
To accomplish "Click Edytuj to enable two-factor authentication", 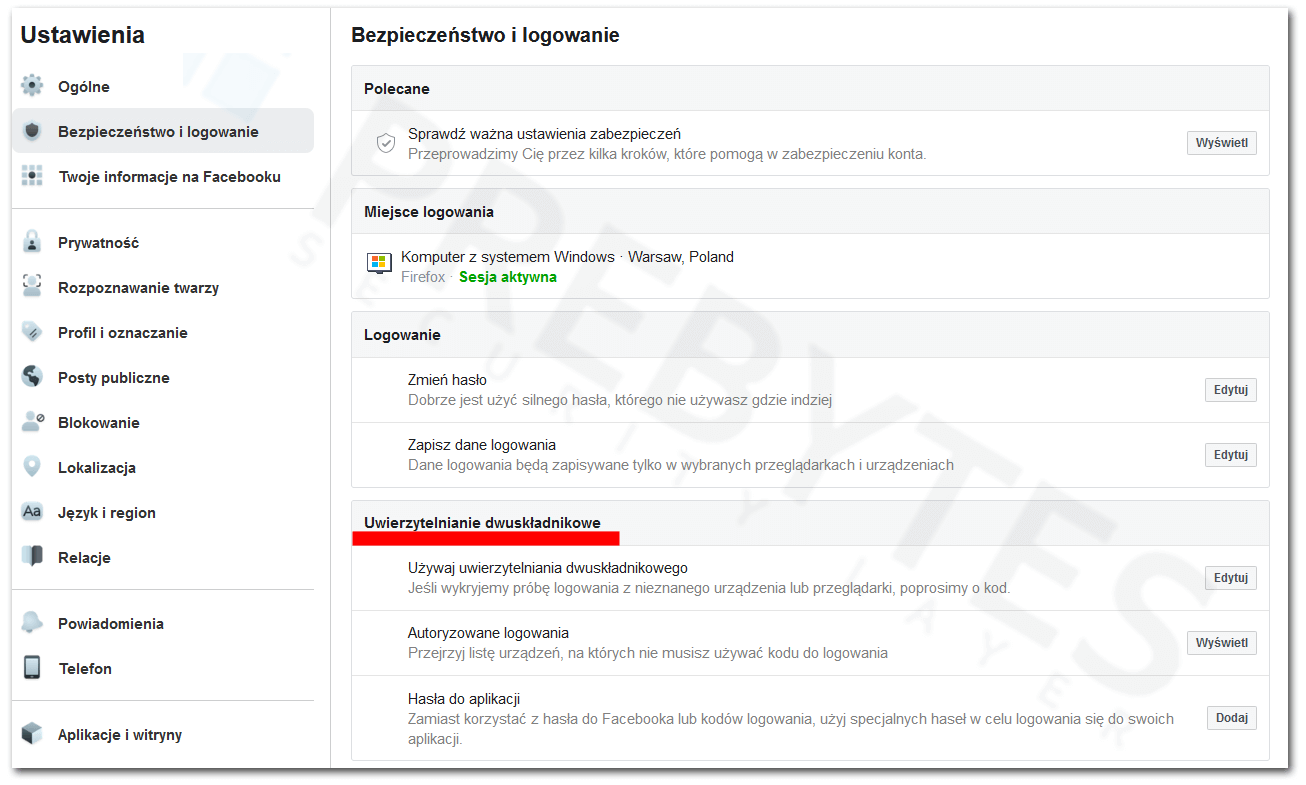I will pyautogui.click(x=1230, y=577).
